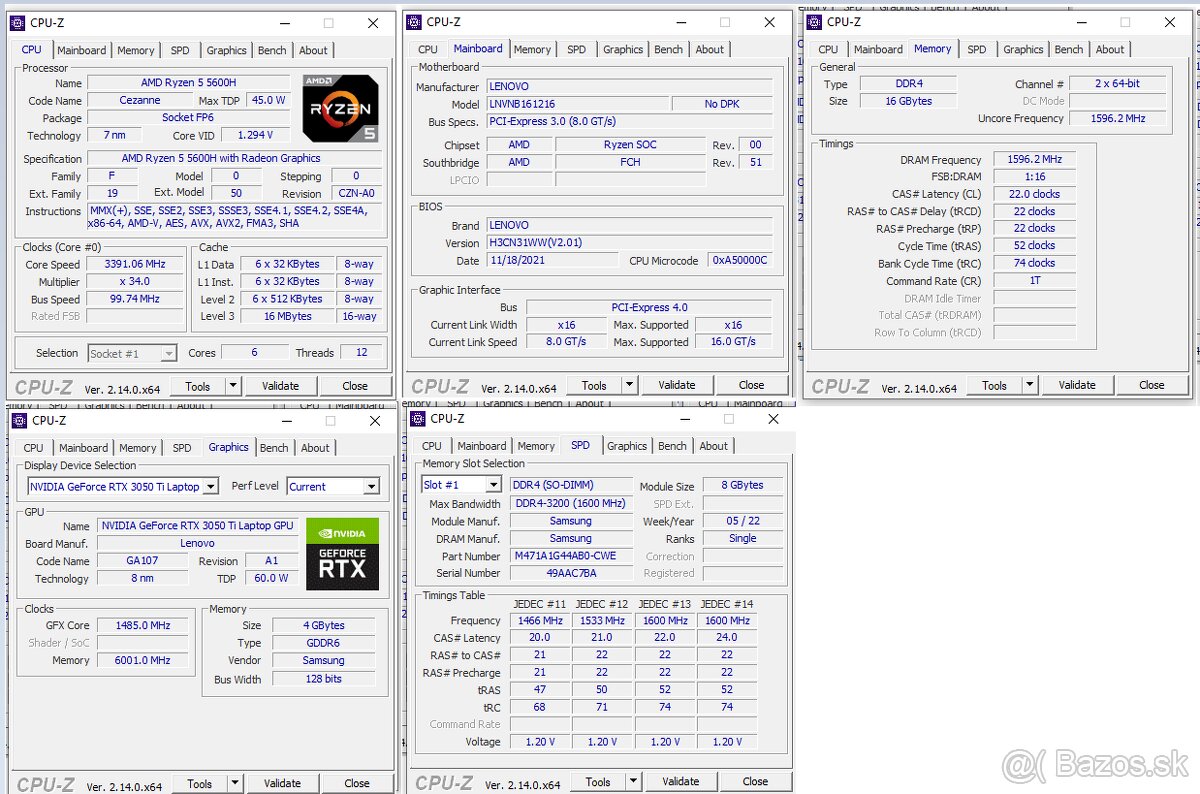The height and width of the screenshot is (794, 1200).
Task: Click the GFX Core clock value 1485.0 MHz
Action: click(143, 625)
